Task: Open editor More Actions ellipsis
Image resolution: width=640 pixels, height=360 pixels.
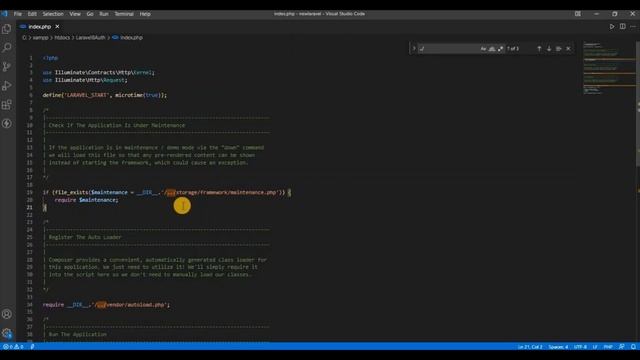Action: click(633, 27)
